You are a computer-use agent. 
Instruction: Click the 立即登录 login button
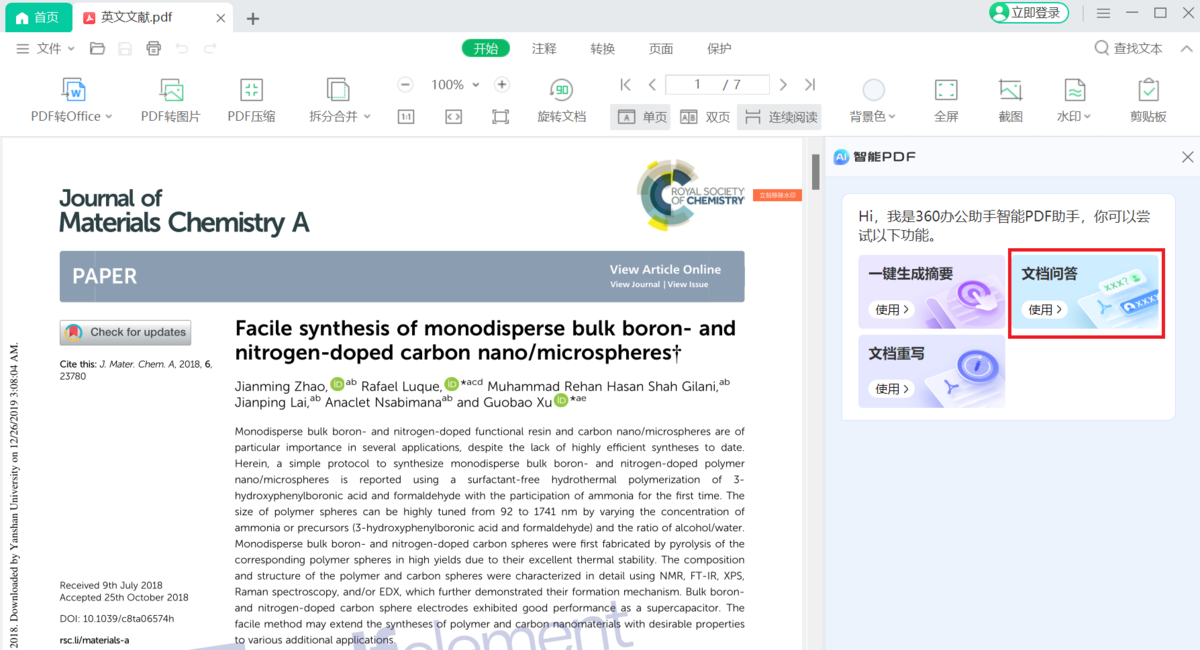click(x=1029, y=13)
